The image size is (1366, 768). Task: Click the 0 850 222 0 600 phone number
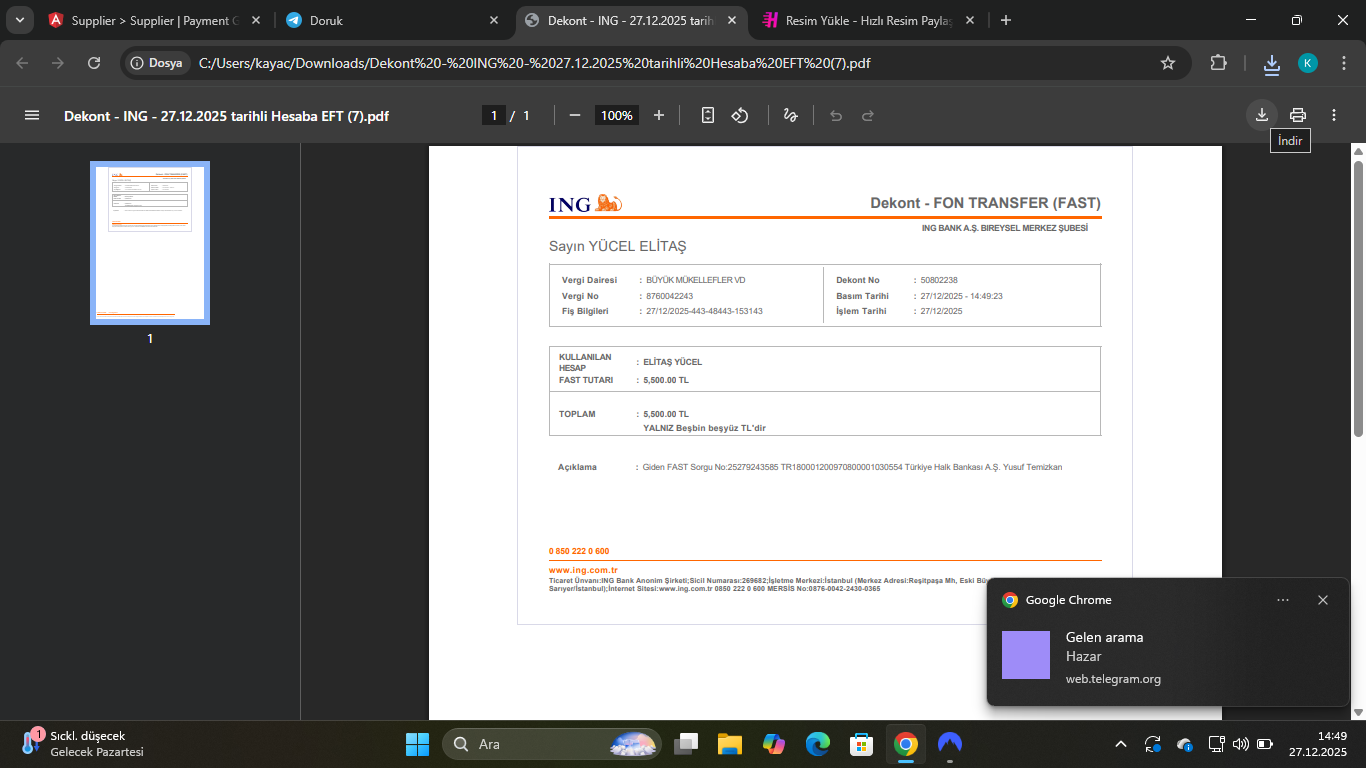[579, 551]
